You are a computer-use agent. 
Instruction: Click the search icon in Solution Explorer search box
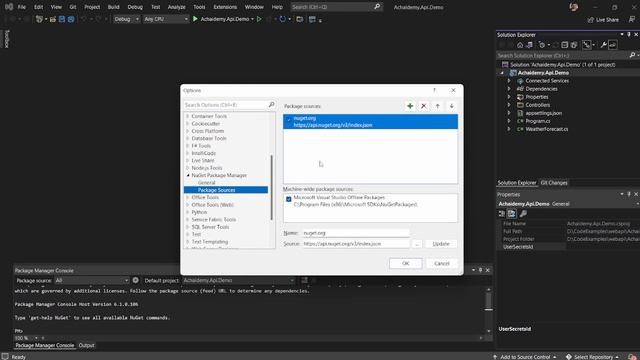632,55
